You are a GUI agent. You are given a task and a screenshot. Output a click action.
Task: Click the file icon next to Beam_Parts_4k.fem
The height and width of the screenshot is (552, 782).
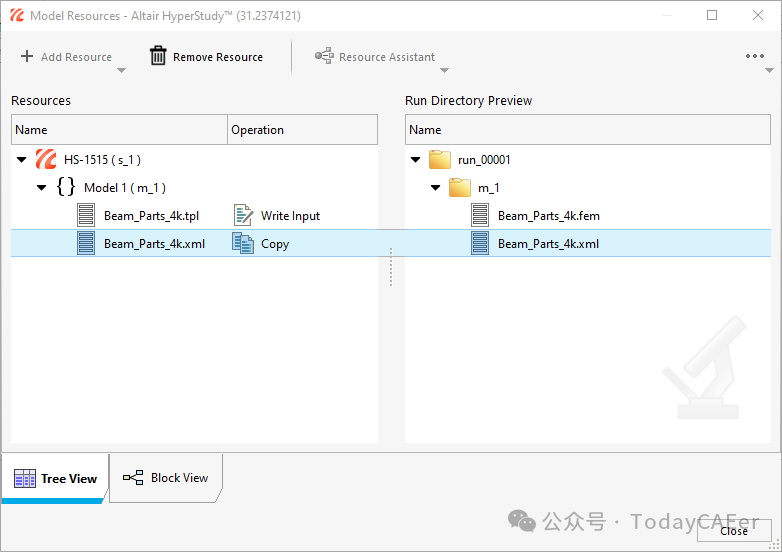tap(480, 215)
